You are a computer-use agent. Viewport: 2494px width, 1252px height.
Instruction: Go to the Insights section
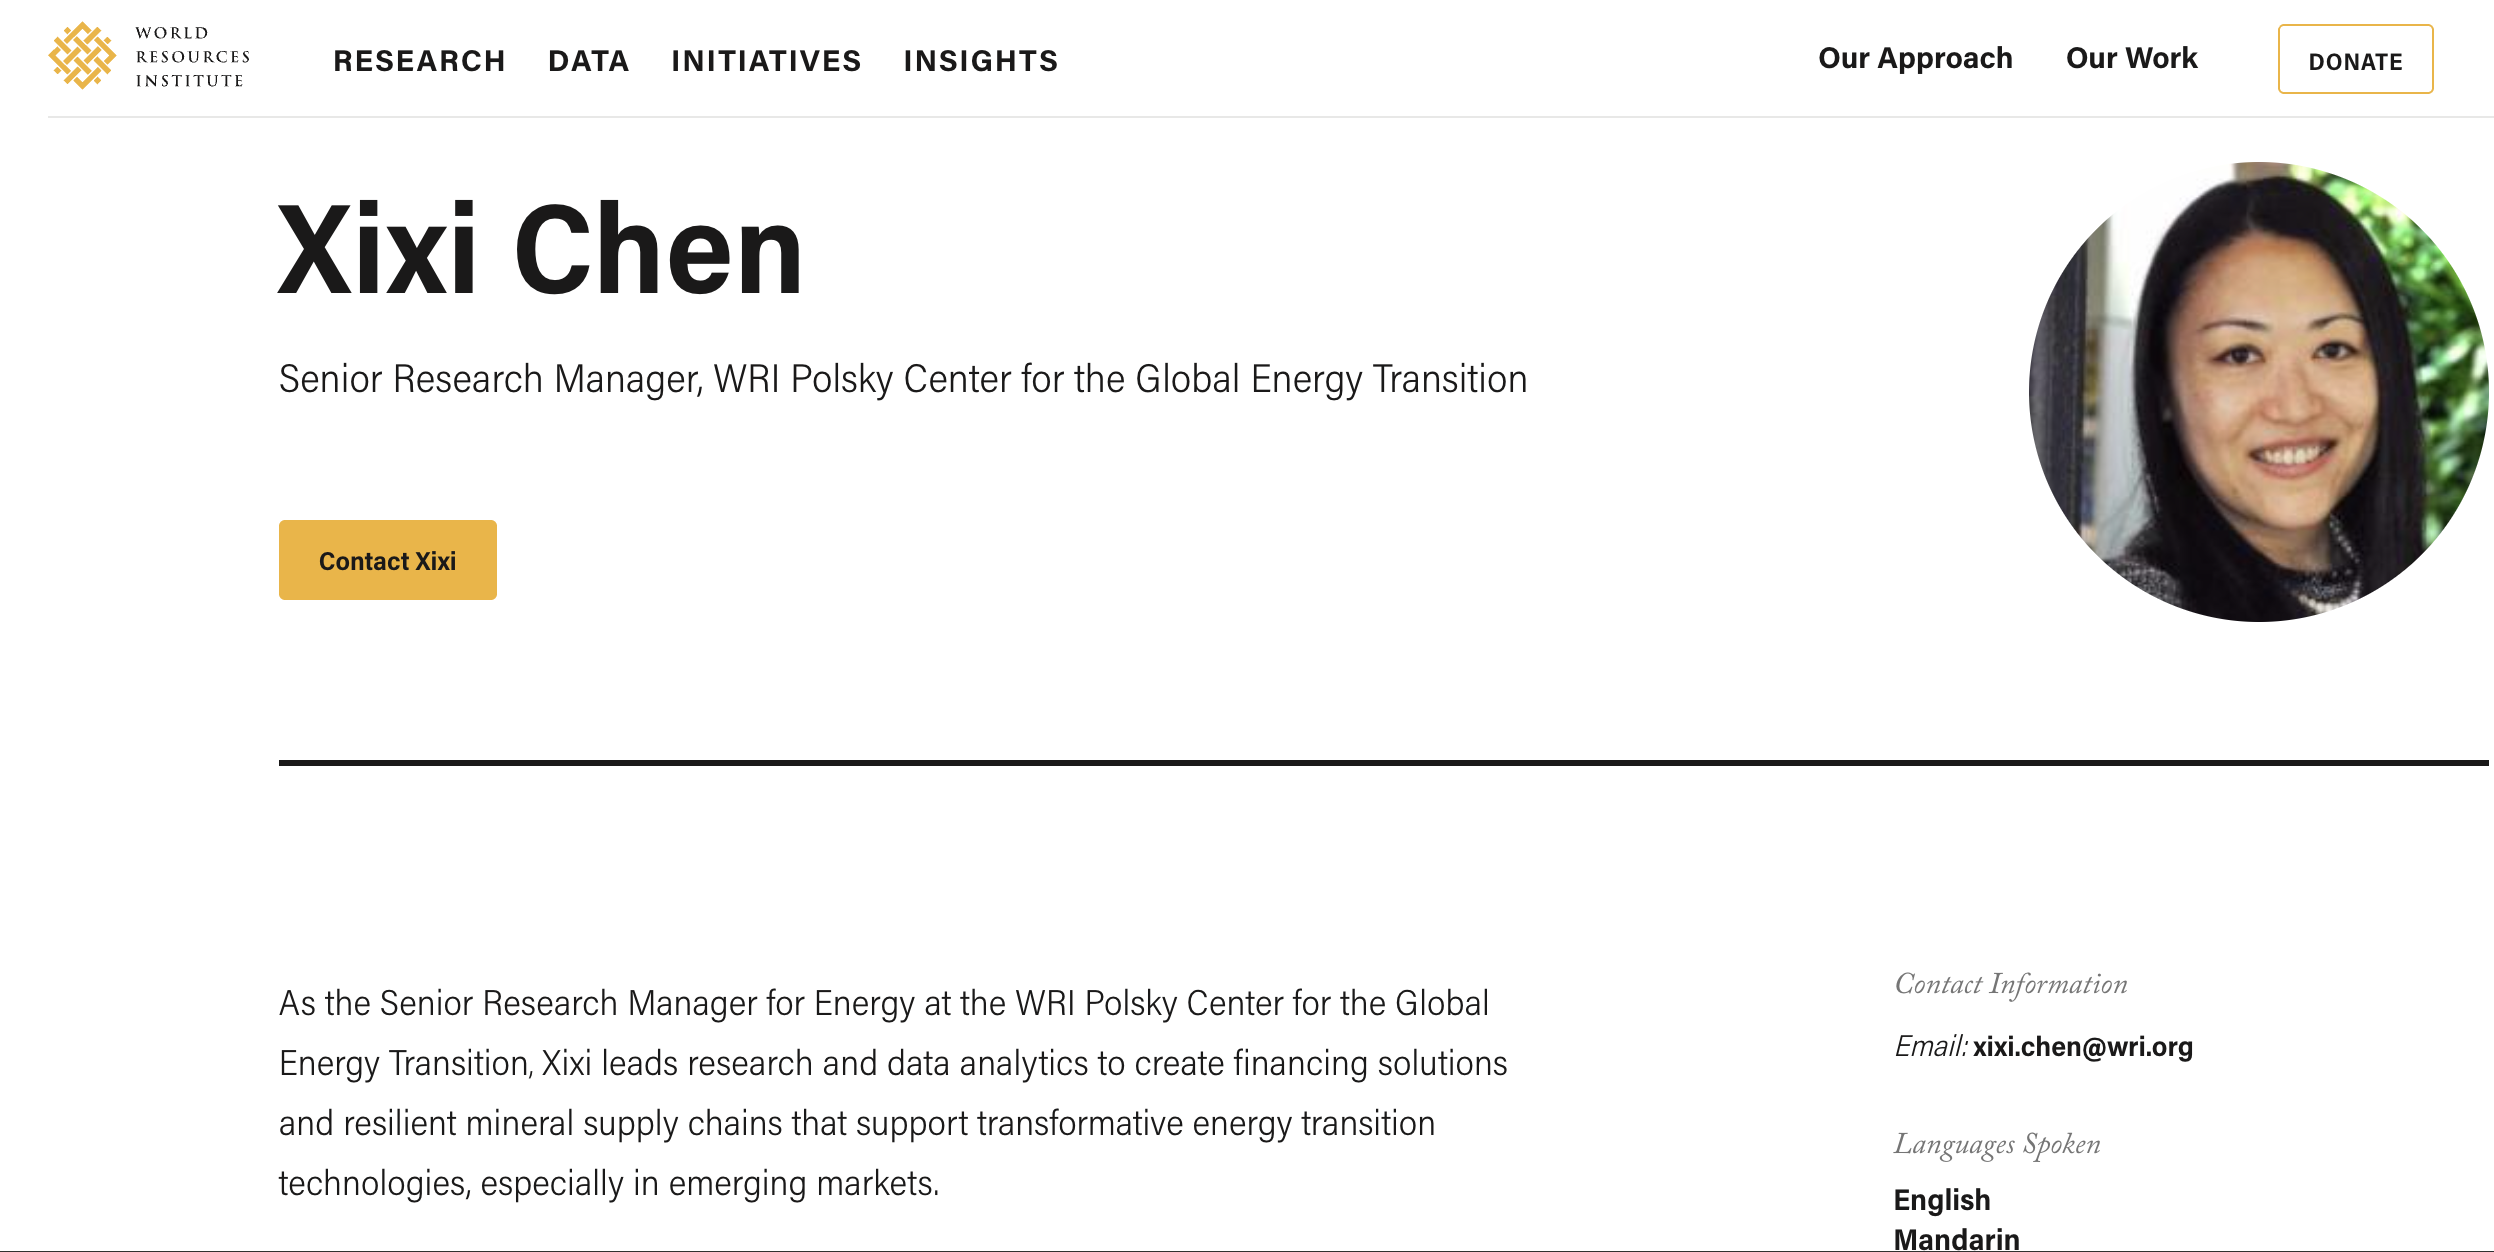tap(980, 61)
